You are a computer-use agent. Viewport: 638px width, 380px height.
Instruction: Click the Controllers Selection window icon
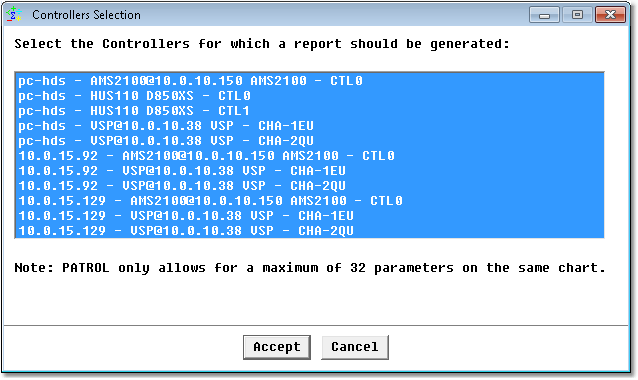click(x=14, y=14)
